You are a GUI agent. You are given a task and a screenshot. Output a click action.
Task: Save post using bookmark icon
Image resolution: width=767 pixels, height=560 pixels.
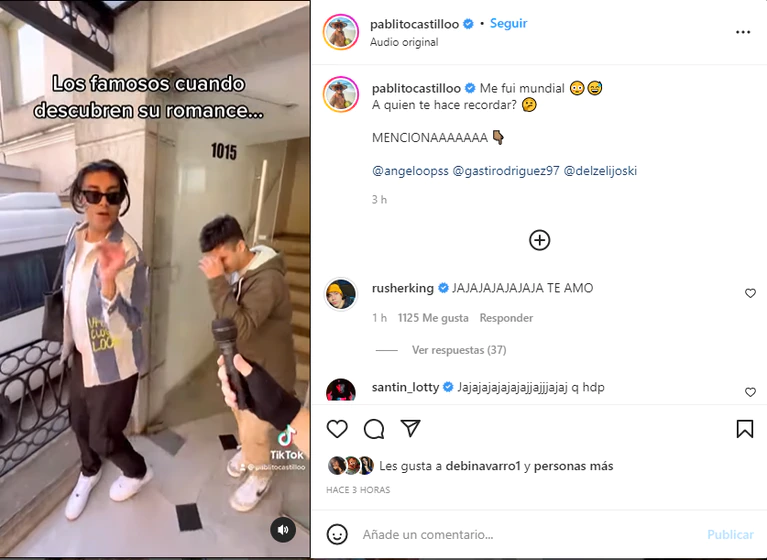(744, 429)
